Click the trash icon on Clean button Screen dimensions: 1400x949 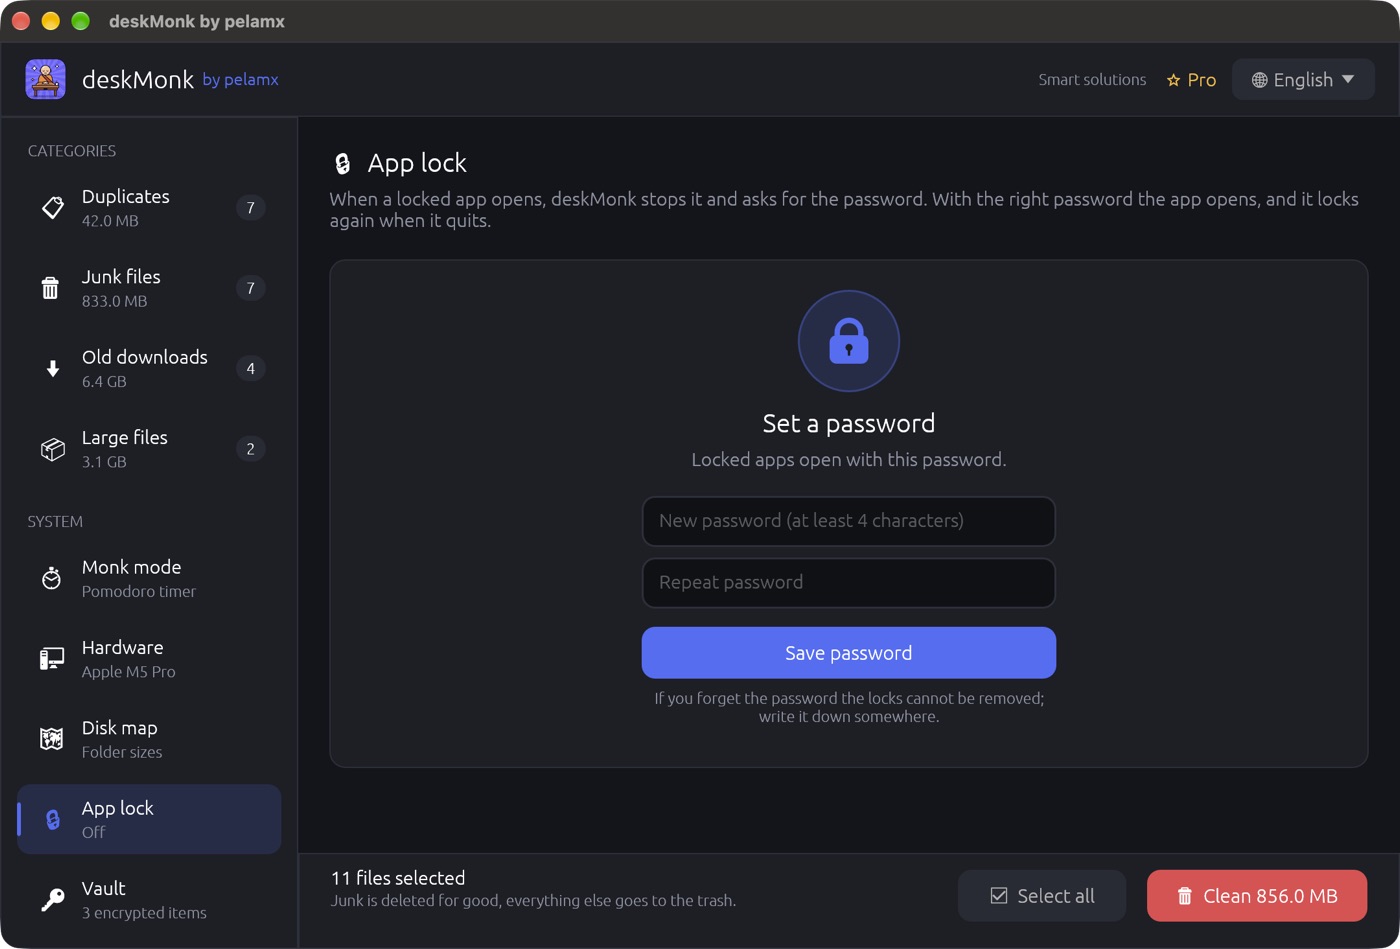pyautogui.click(x=1184, y=896)
